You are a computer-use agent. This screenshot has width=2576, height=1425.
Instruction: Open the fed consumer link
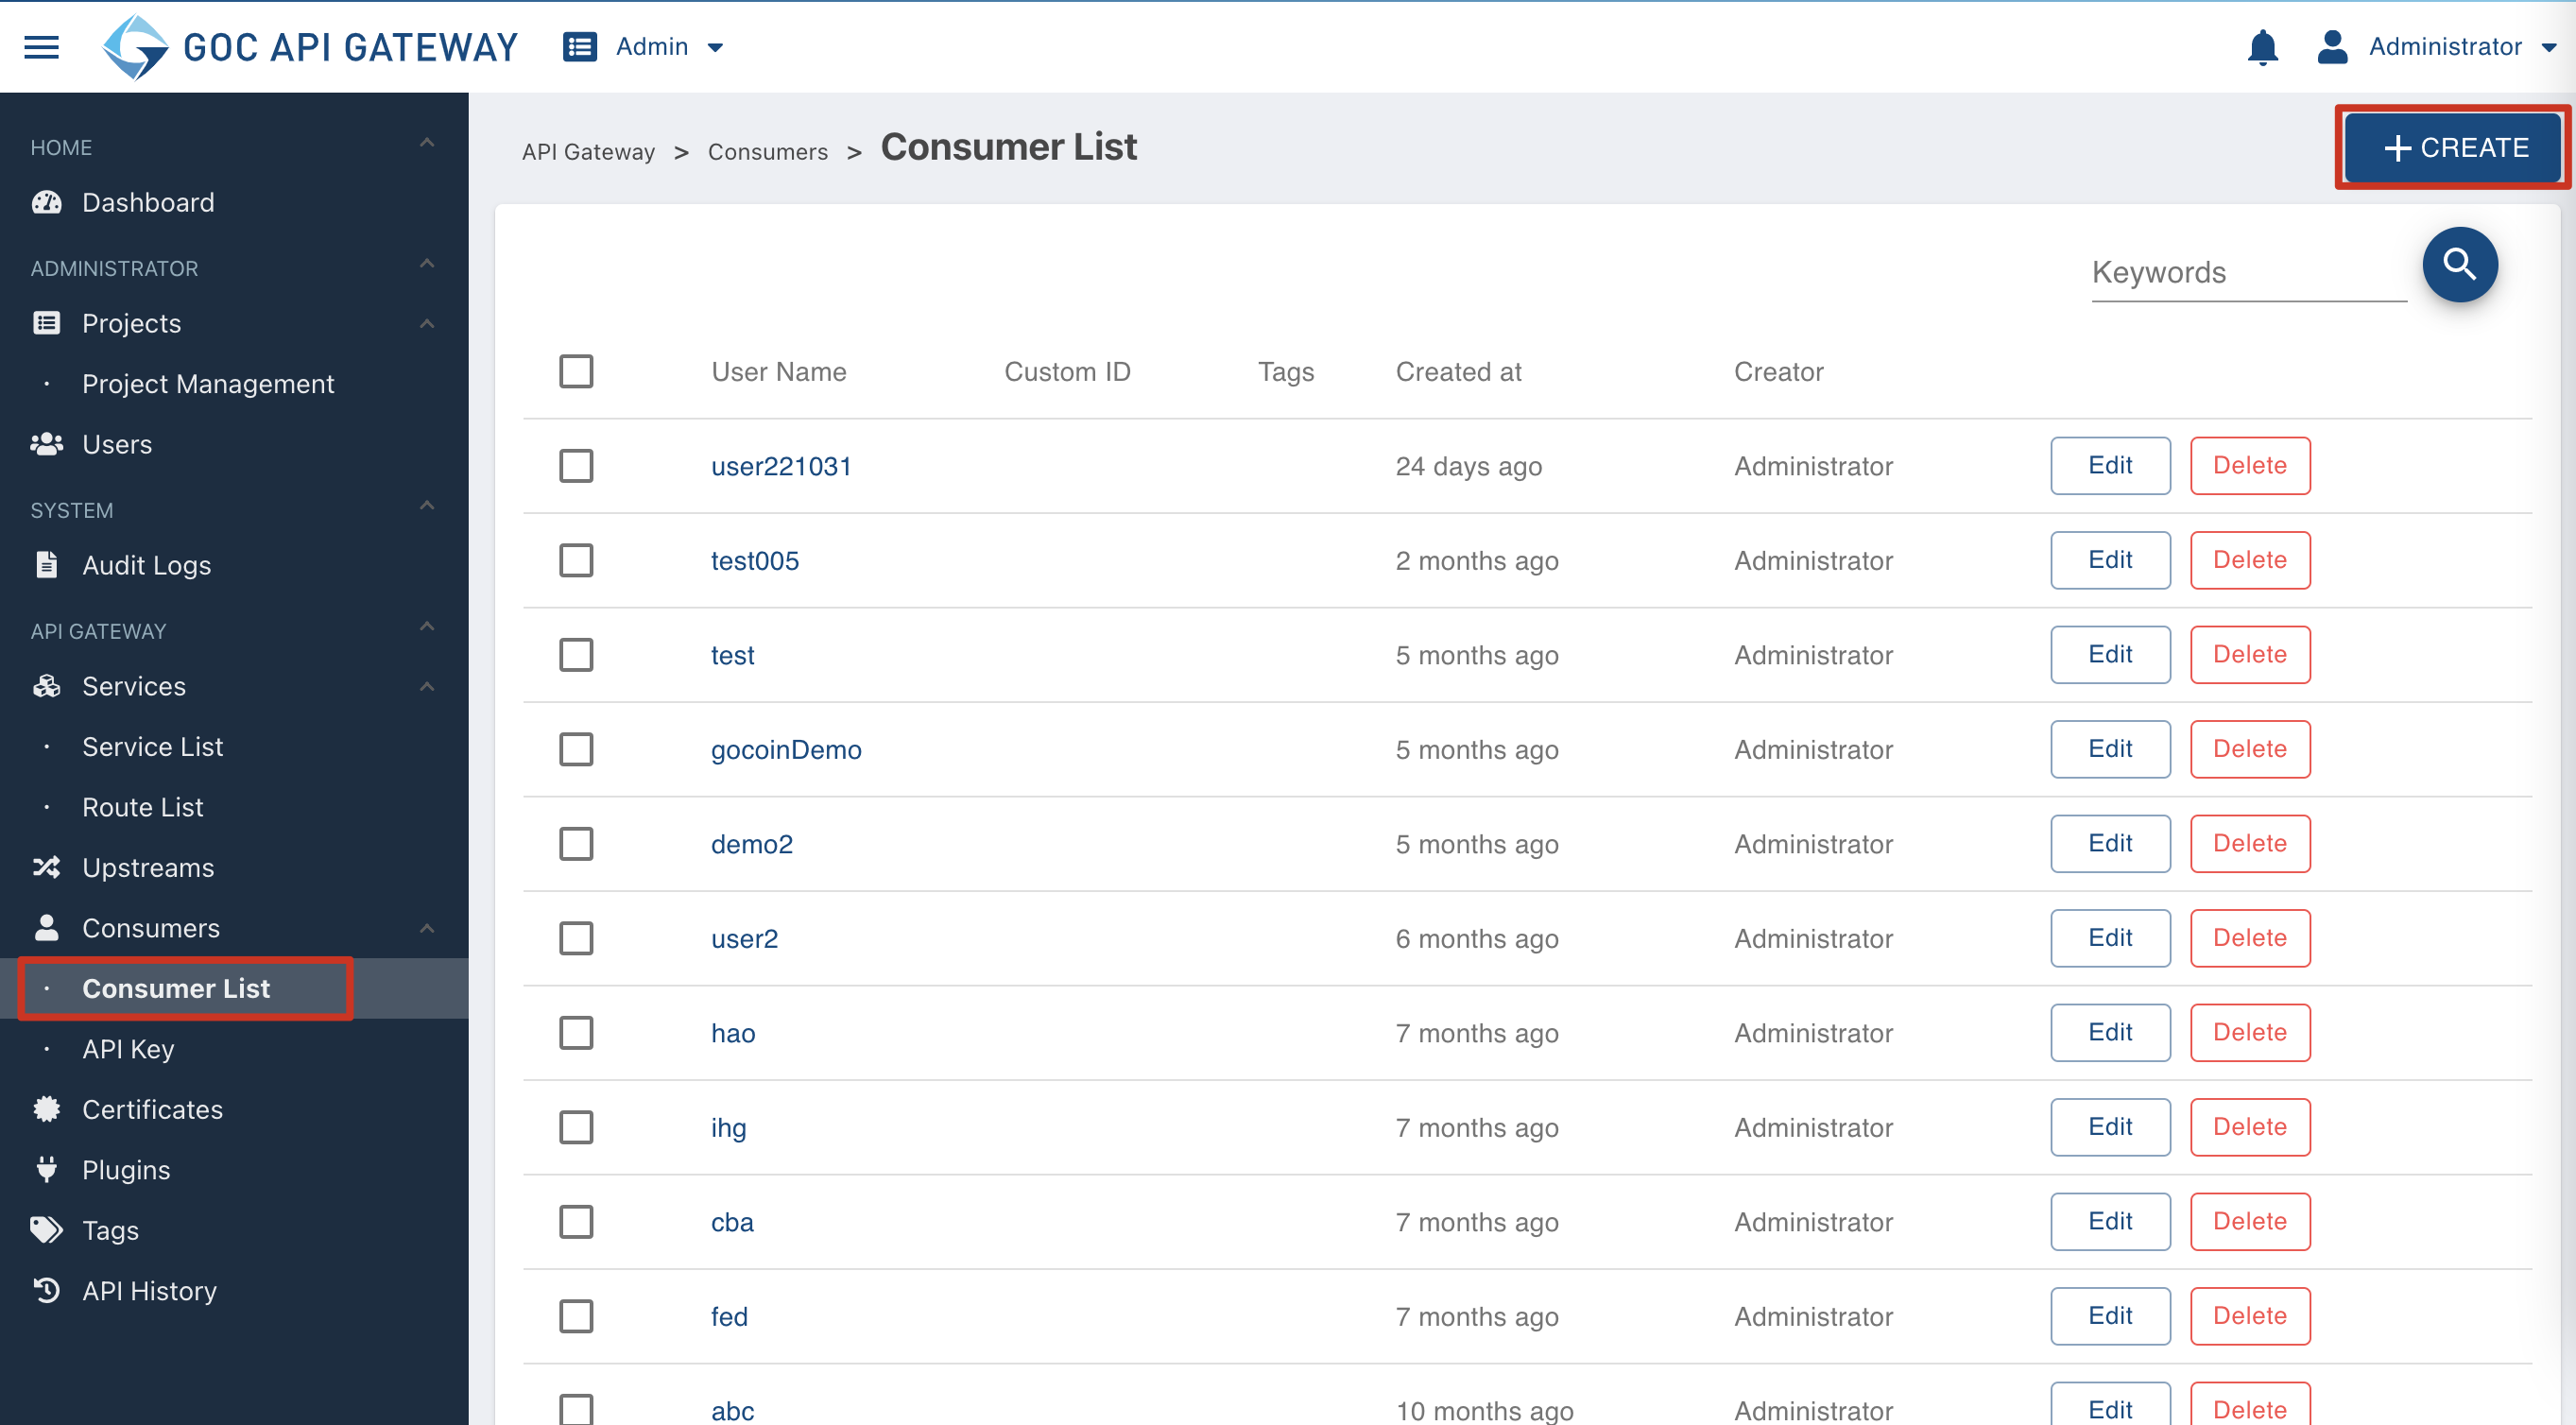(x=729, y=1317)
